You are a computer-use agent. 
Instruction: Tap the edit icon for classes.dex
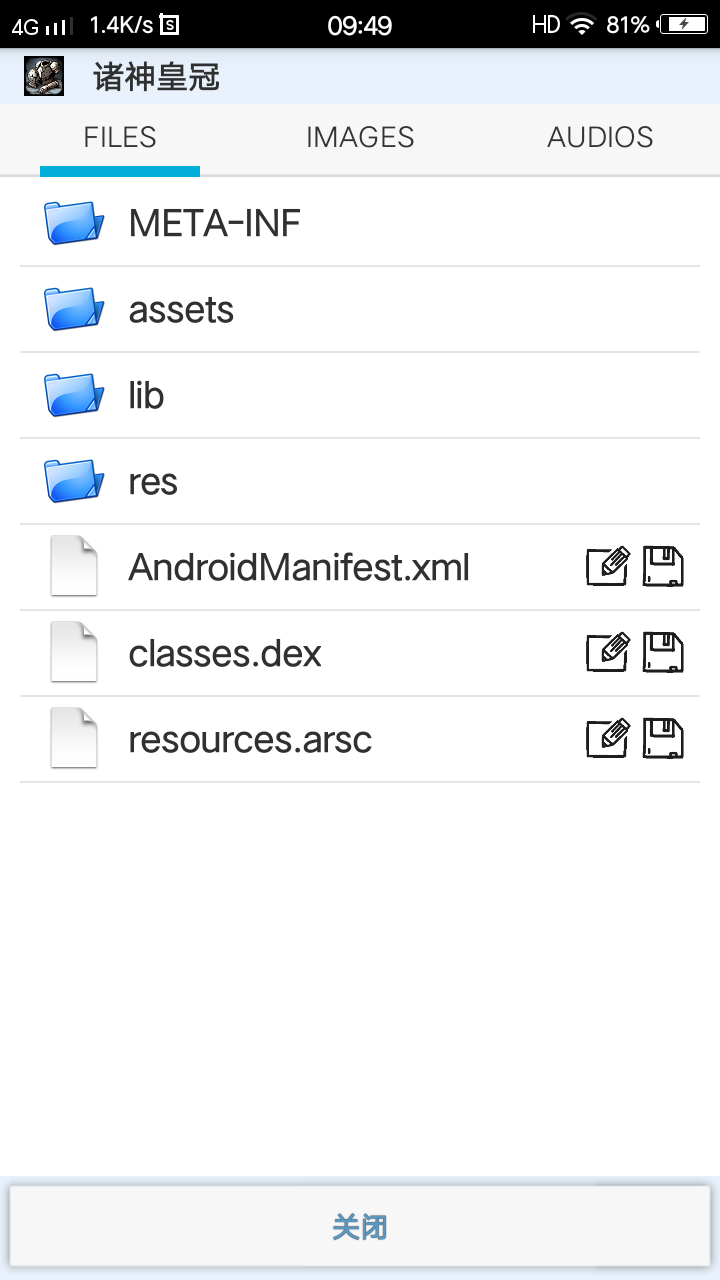pos(608,653)
